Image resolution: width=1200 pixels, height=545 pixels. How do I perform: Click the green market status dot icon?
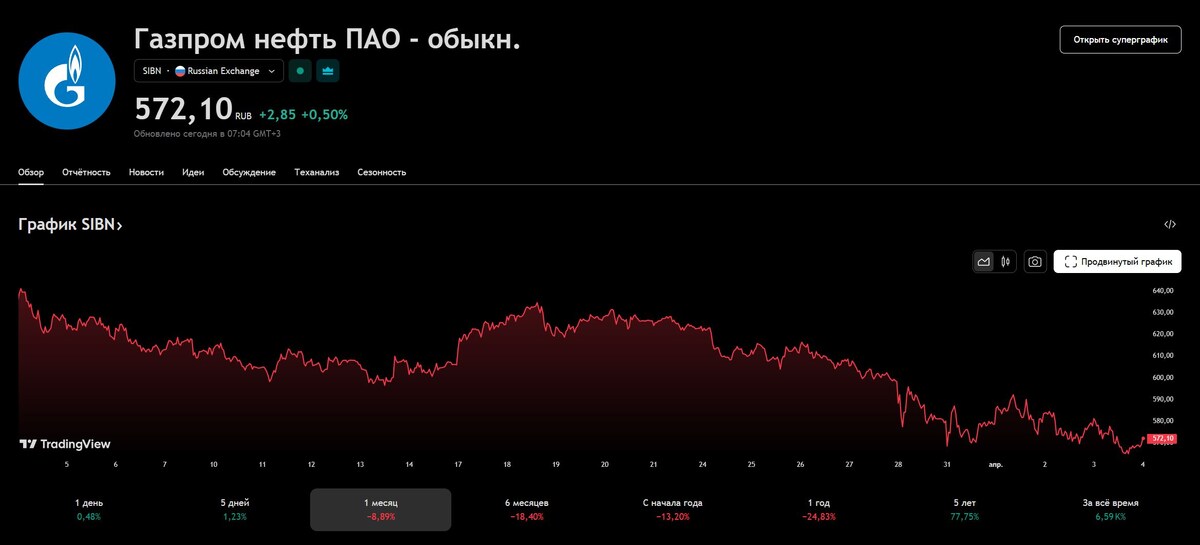(x=299, y=71)
